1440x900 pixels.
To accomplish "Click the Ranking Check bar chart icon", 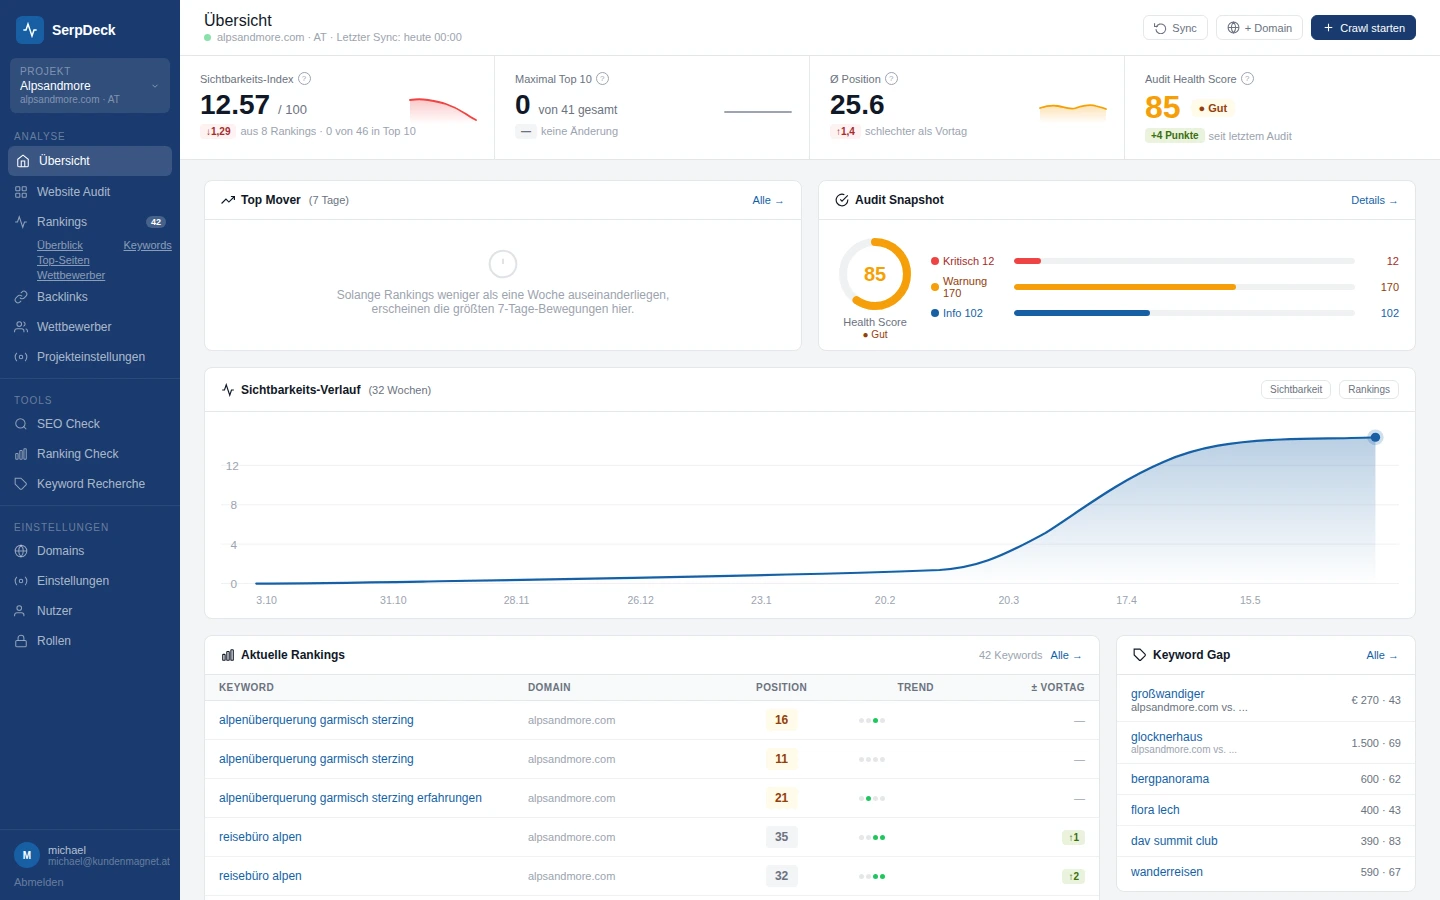I will pyautogui.click(x=21, y=454).
